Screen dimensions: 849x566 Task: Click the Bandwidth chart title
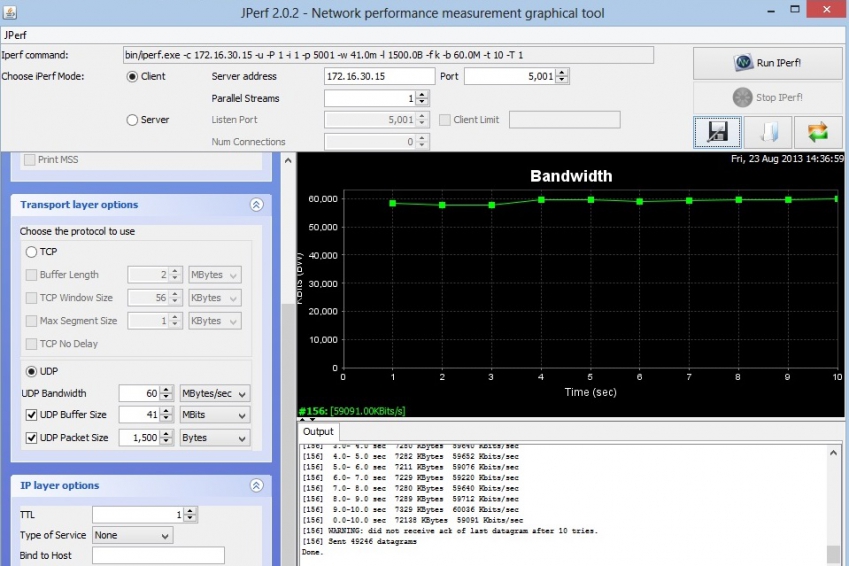pos(571,176)
